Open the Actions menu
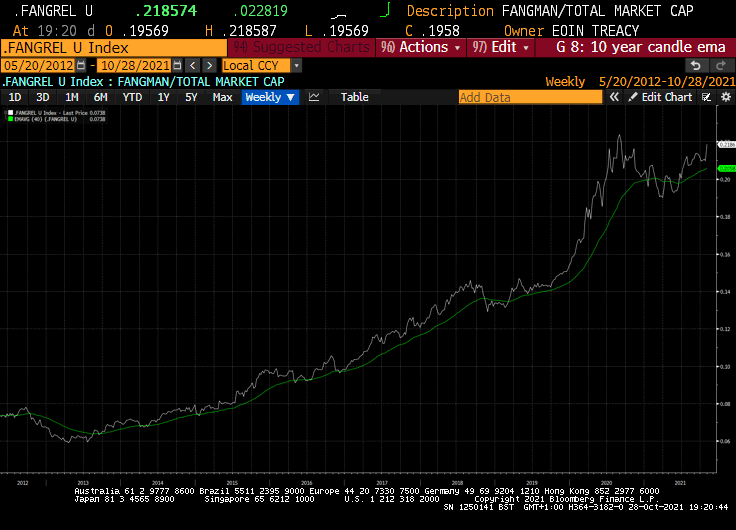The image size is (736, 530). pyautogui.click(x=420, y=47)
